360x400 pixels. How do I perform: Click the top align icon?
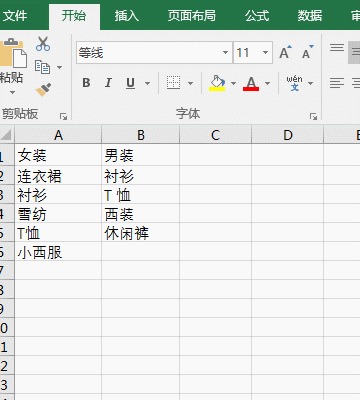tap(337, 48)
